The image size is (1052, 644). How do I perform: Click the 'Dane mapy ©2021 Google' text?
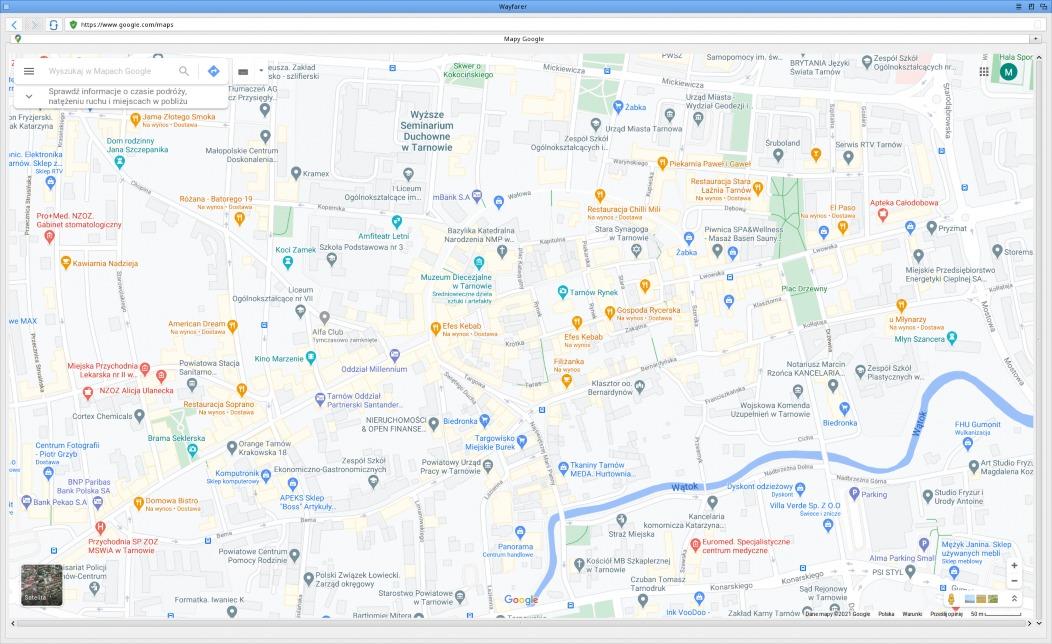[x=837, y=614]
